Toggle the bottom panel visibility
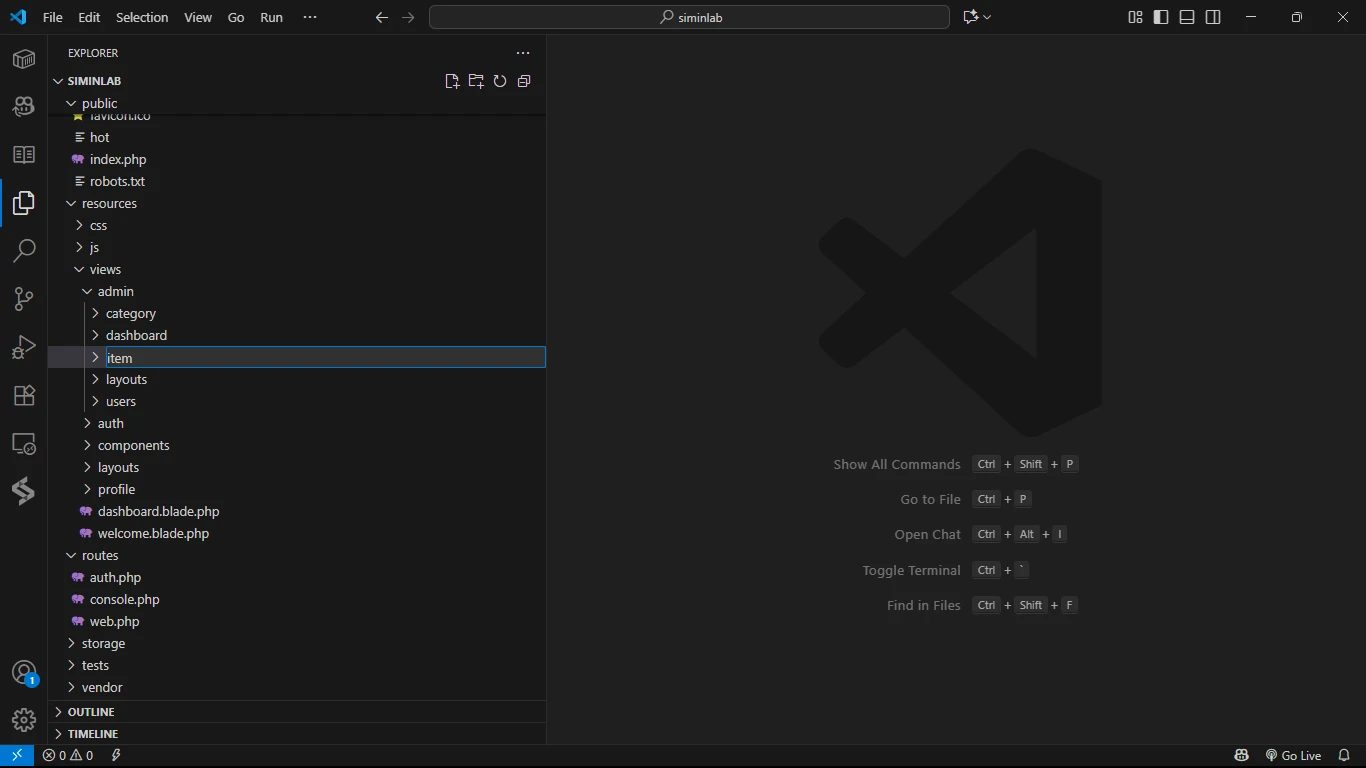Viewport: 1366px width, 768px height. pyautogui.click(x=1187, y=17)
